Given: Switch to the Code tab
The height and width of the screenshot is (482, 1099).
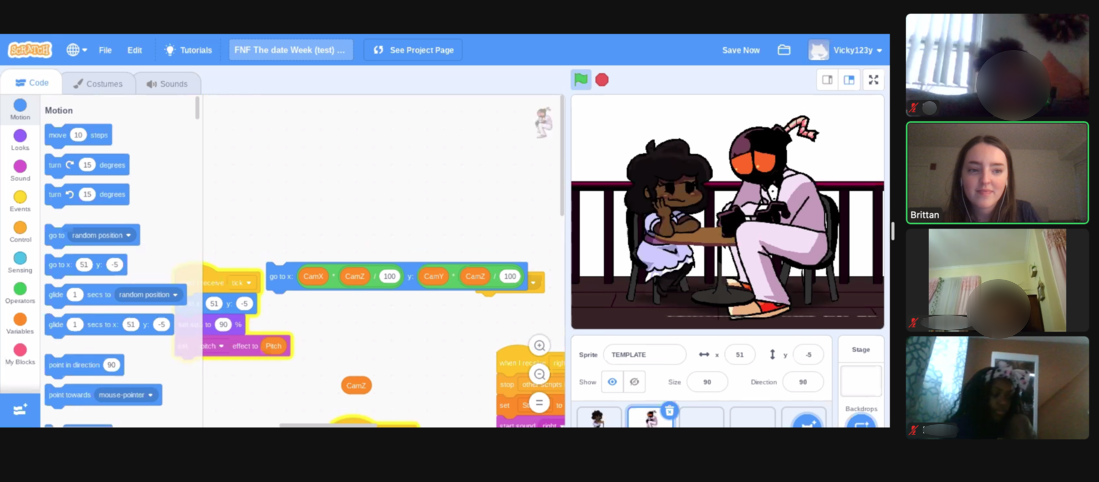Looking at the screenshot, I should click(x=32, y=83).
